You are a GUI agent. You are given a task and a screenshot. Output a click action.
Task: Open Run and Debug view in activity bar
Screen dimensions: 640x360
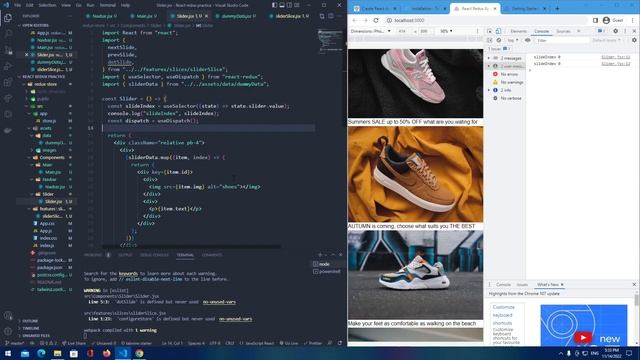tap(8, 66)
